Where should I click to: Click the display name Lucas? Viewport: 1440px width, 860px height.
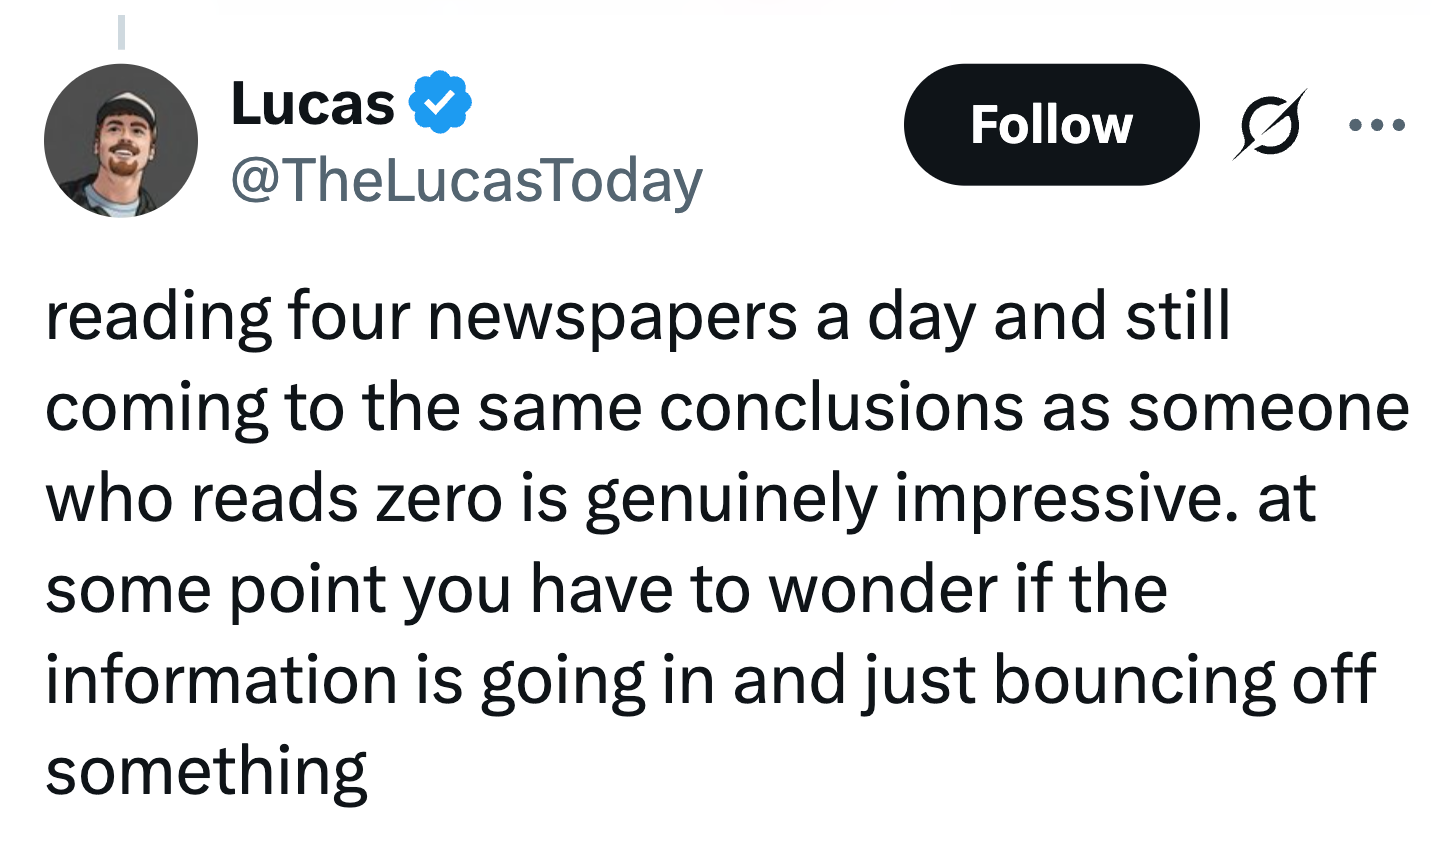coord(313,103)
